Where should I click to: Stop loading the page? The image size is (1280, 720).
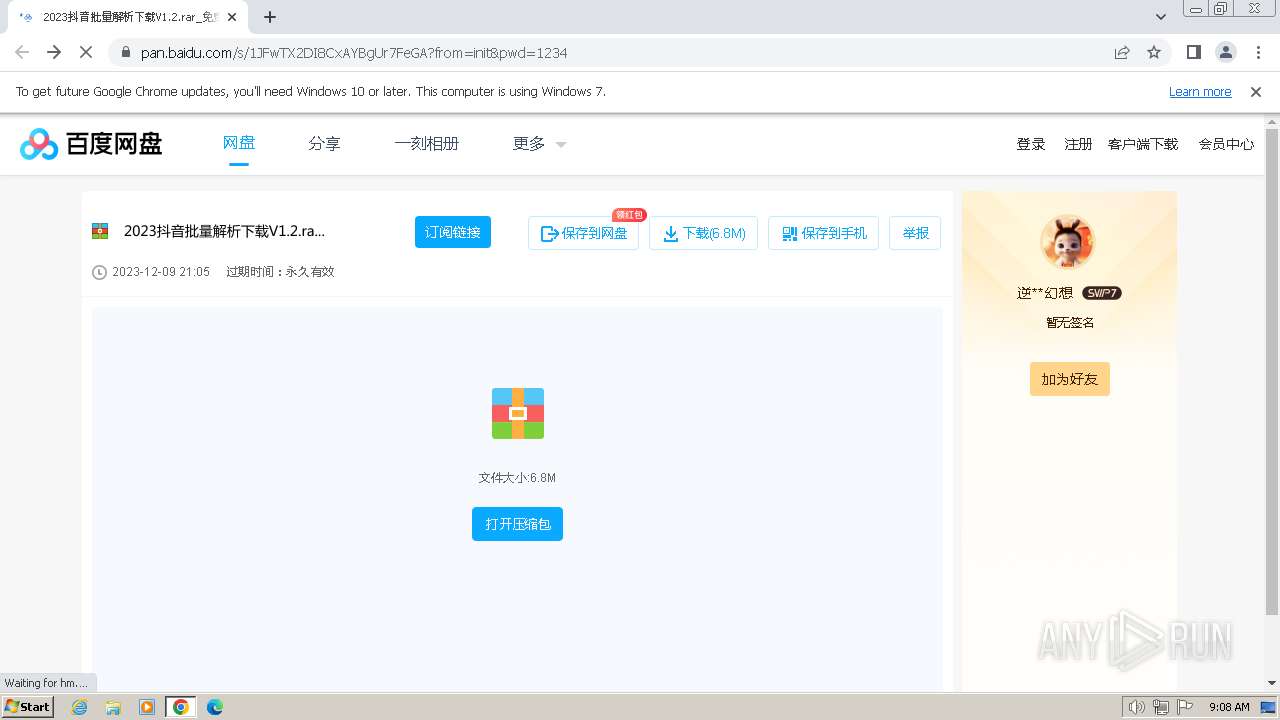click(86, 52)
